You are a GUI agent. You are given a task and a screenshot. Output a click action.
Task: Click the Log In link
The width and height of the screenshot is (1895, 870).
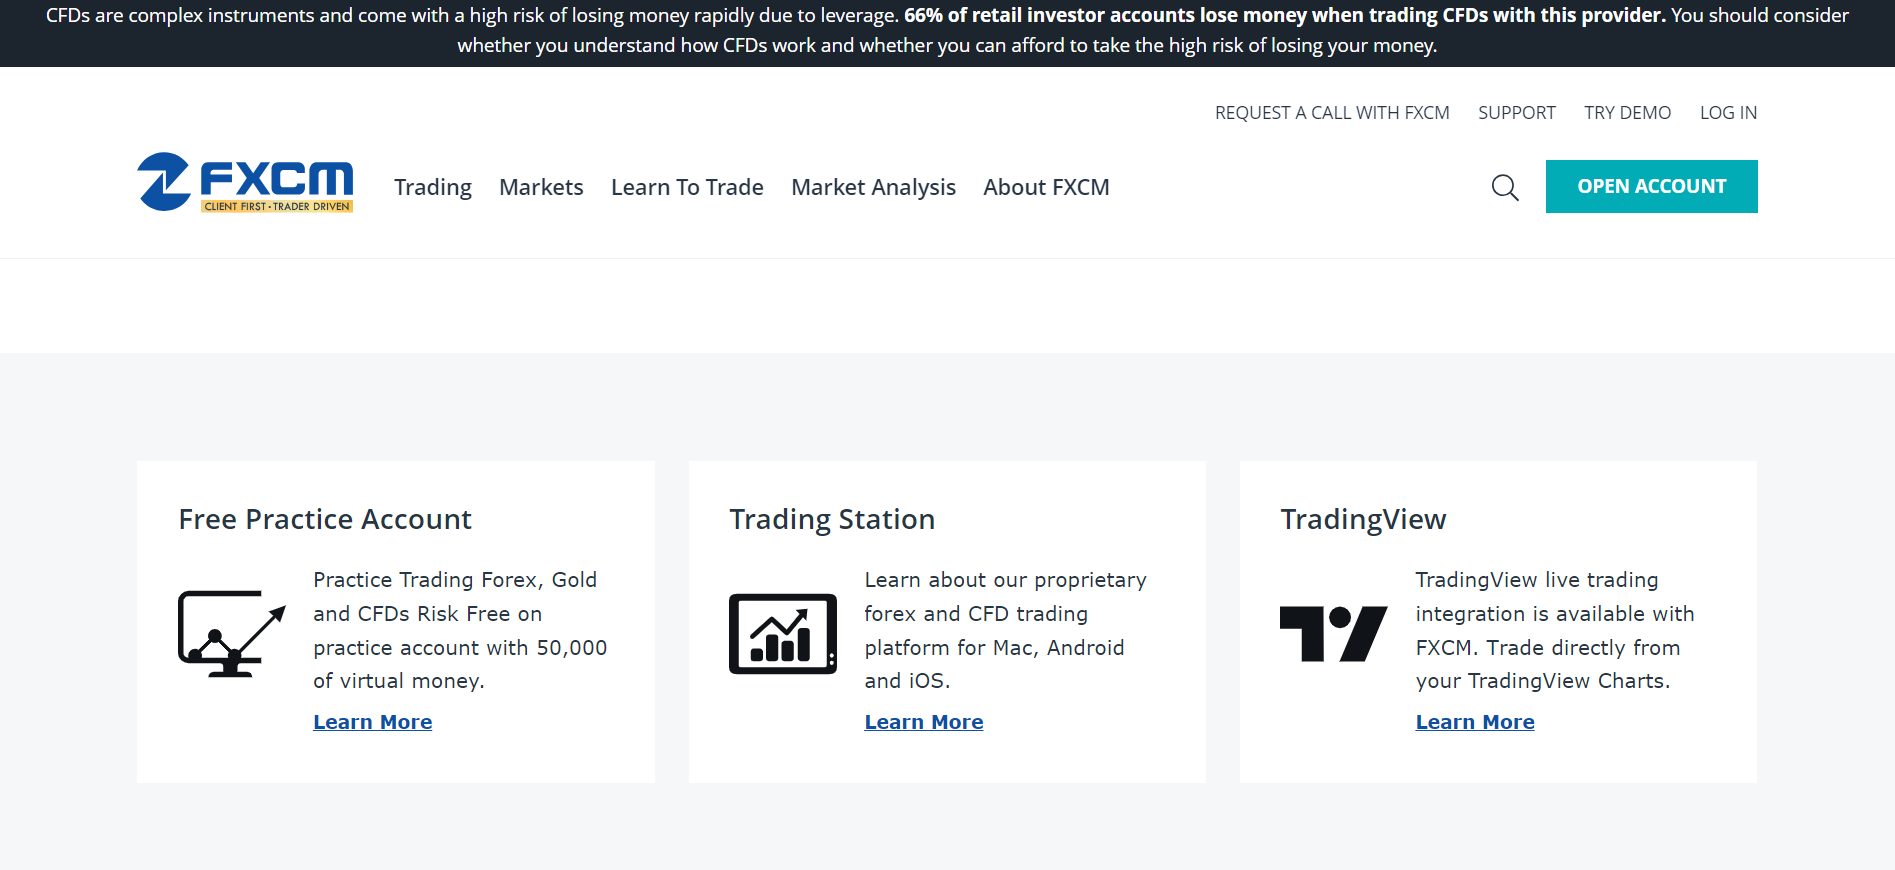pyautogui.click(x=1728, y=113)
